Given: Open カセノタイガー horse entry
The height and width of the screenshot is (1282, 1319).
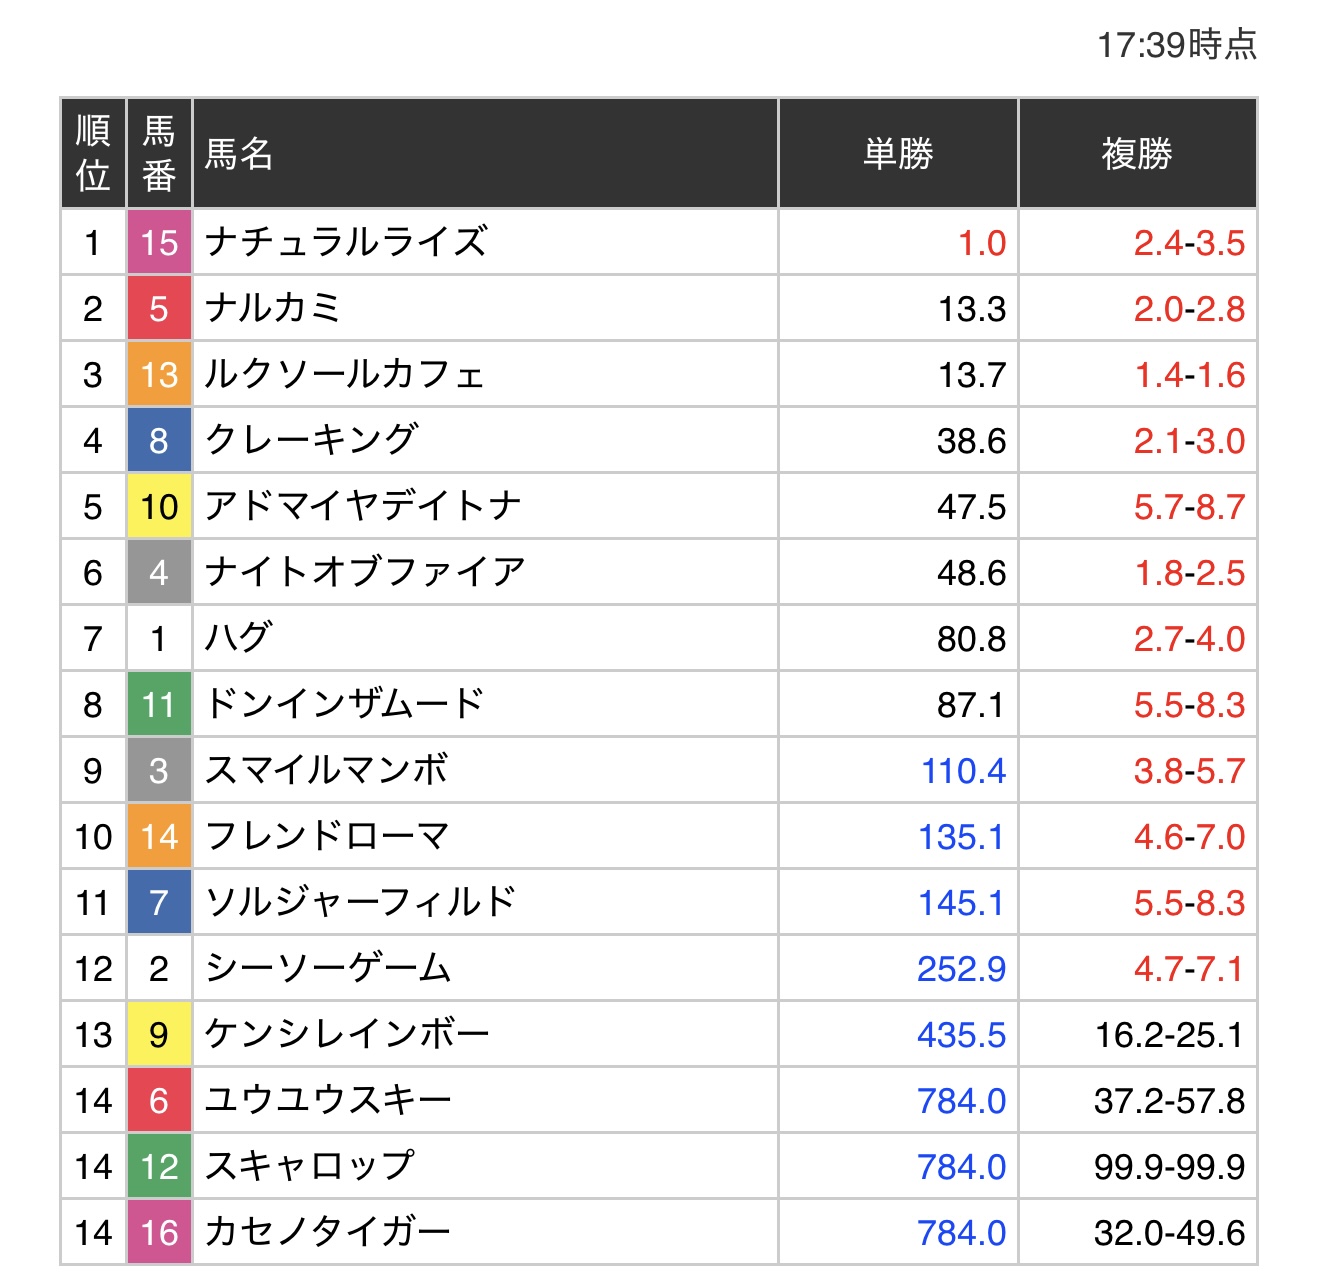Looking at the screenshot, I should click(328, 1232).
